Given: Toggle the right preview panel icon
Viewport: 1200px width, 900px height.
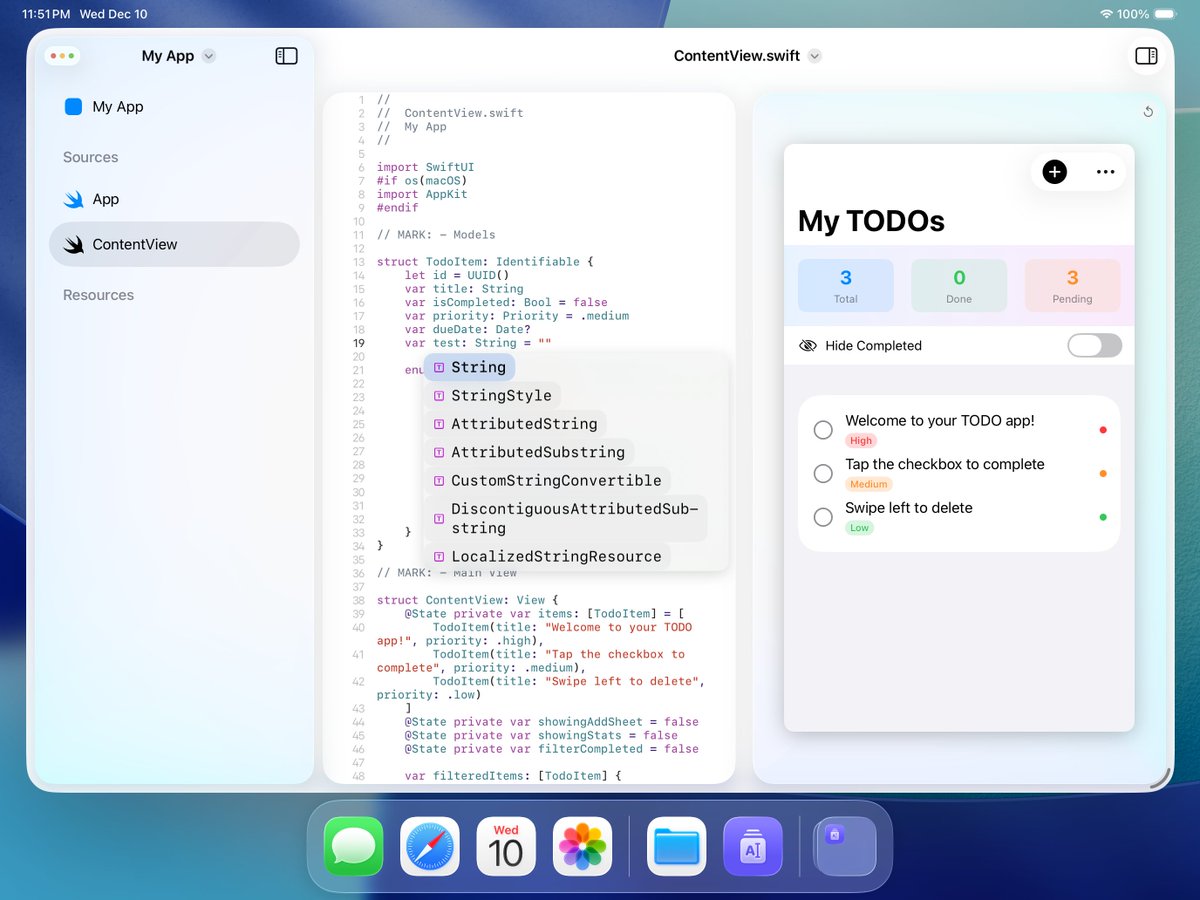Looking at the screenshot, I should click(x=1146, y=56).
